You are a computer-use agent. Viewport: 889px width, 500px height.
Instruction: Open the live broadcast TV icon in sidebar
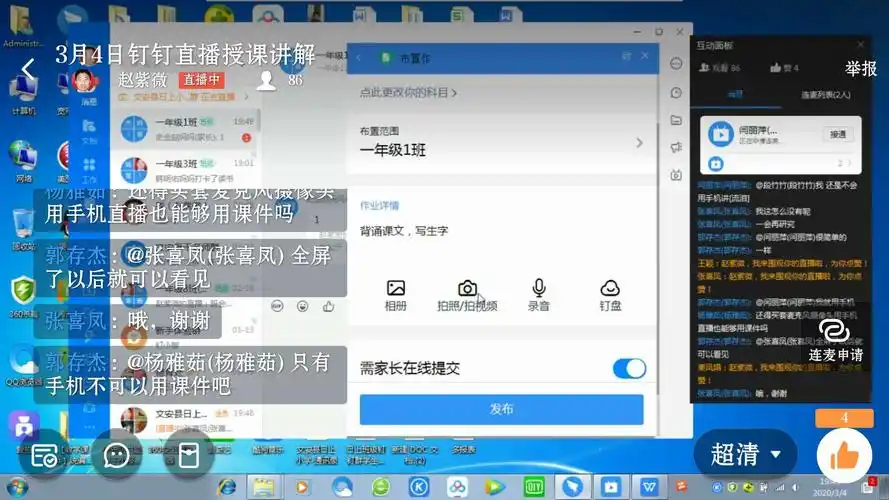coord(676,175)
